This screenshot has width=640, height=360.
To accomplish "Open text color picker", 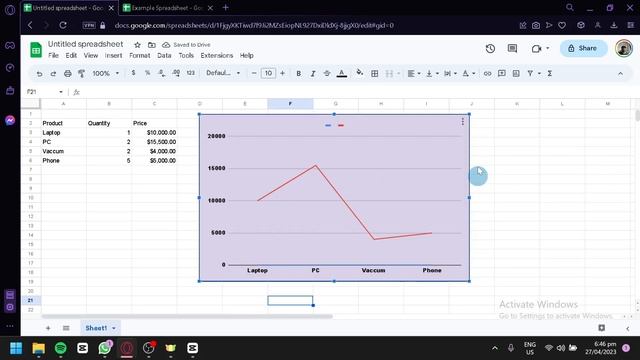I will pos(342,73).
